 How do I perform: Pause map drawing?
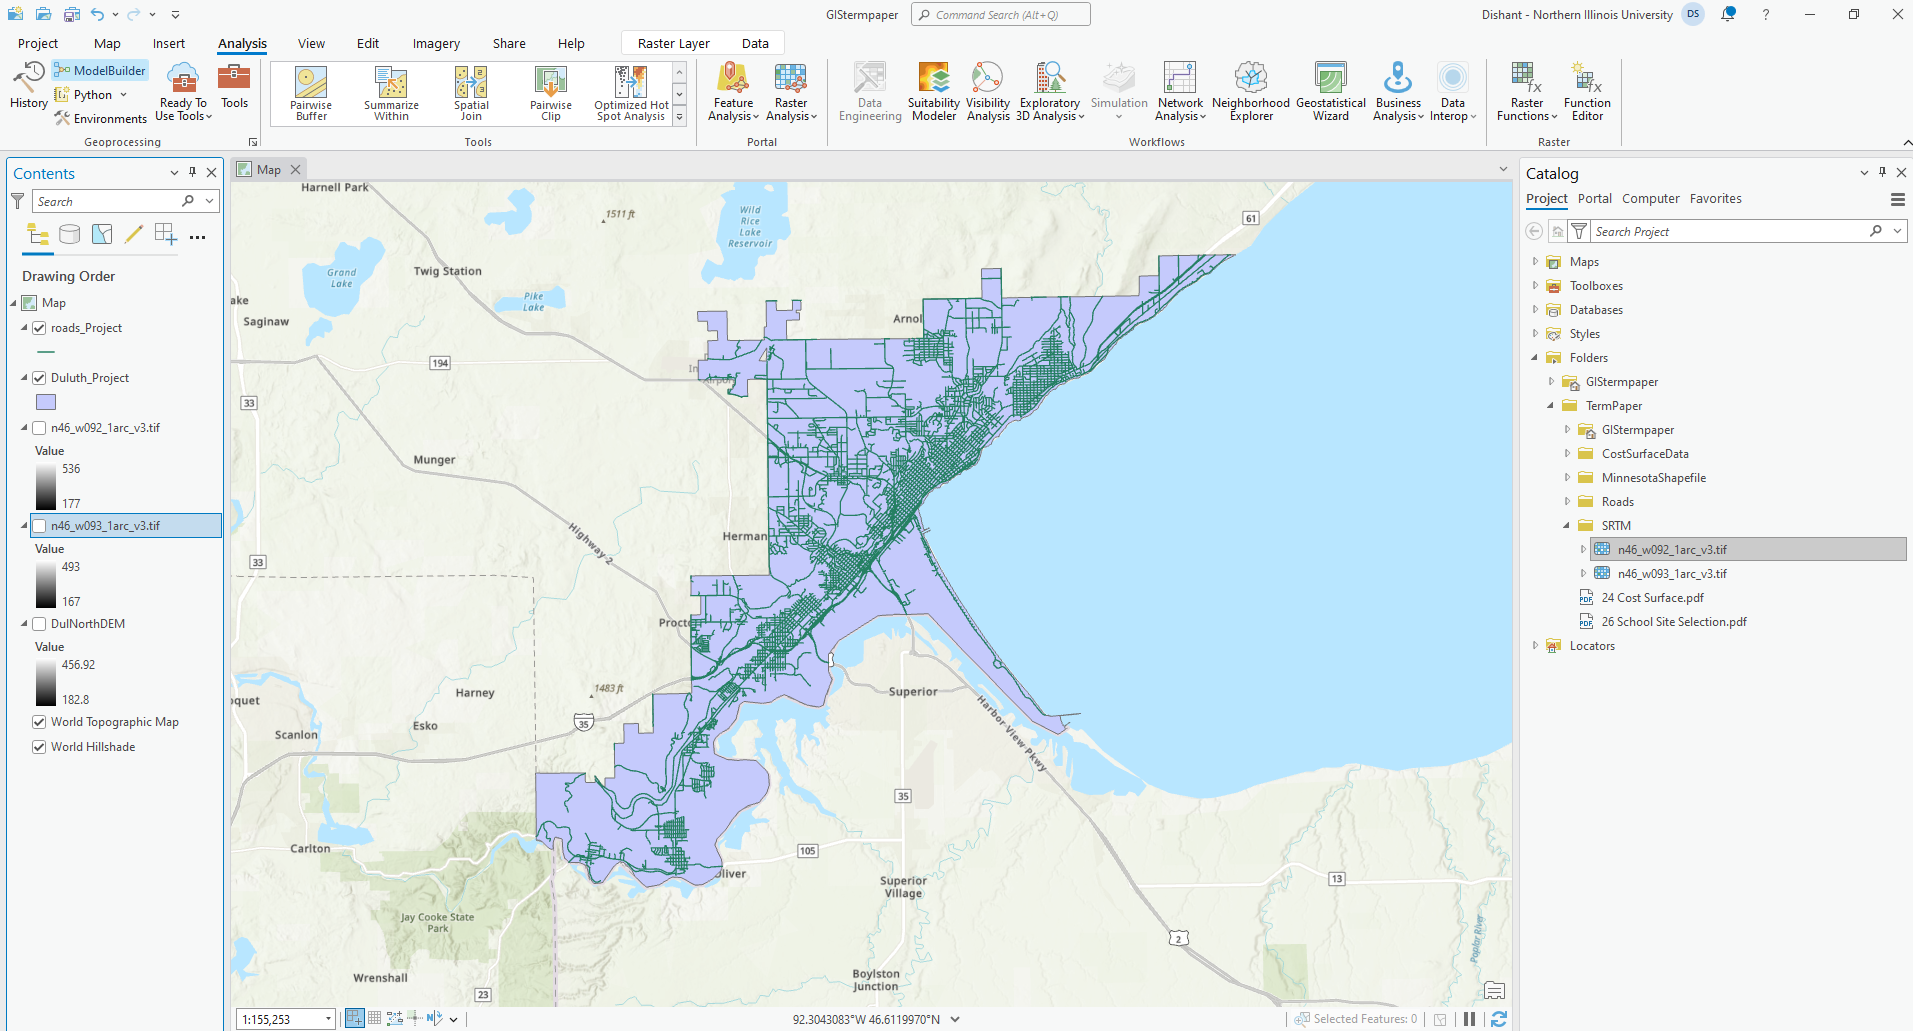1469,1019
